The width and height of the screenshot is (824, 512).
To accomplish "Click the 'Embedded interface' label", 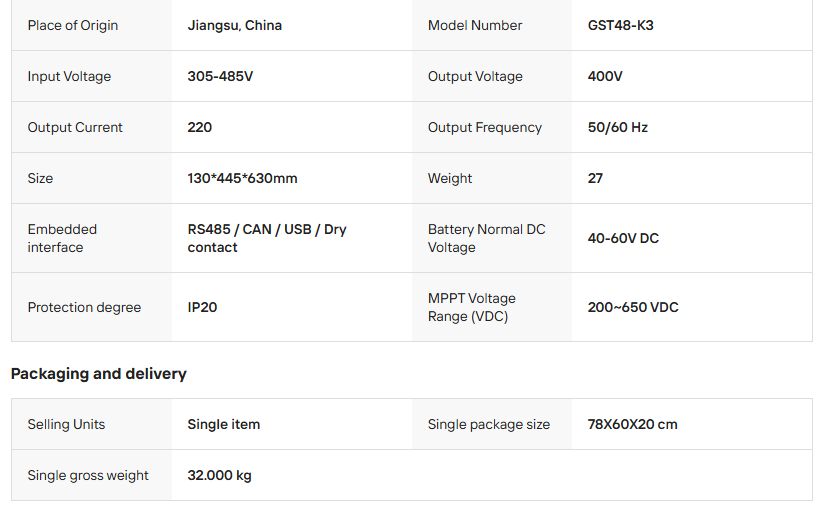I will [62, 238].
